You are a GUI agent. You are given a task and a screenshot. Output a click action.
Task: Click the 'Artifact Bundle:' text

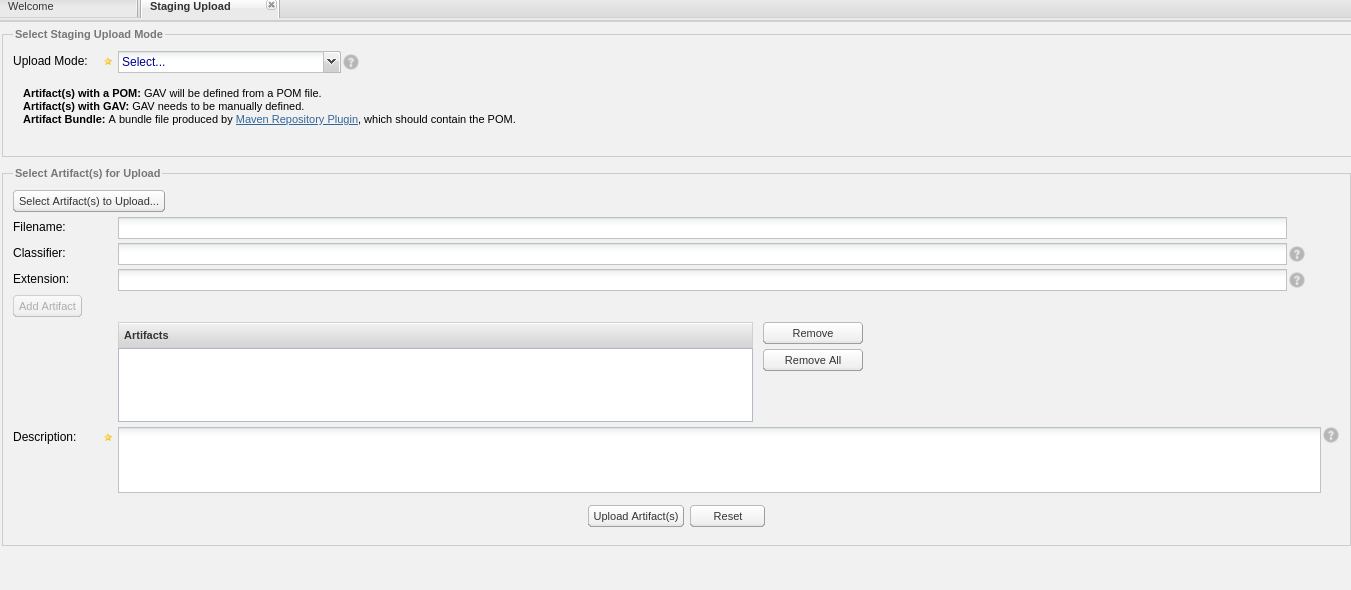click(64, 119)
